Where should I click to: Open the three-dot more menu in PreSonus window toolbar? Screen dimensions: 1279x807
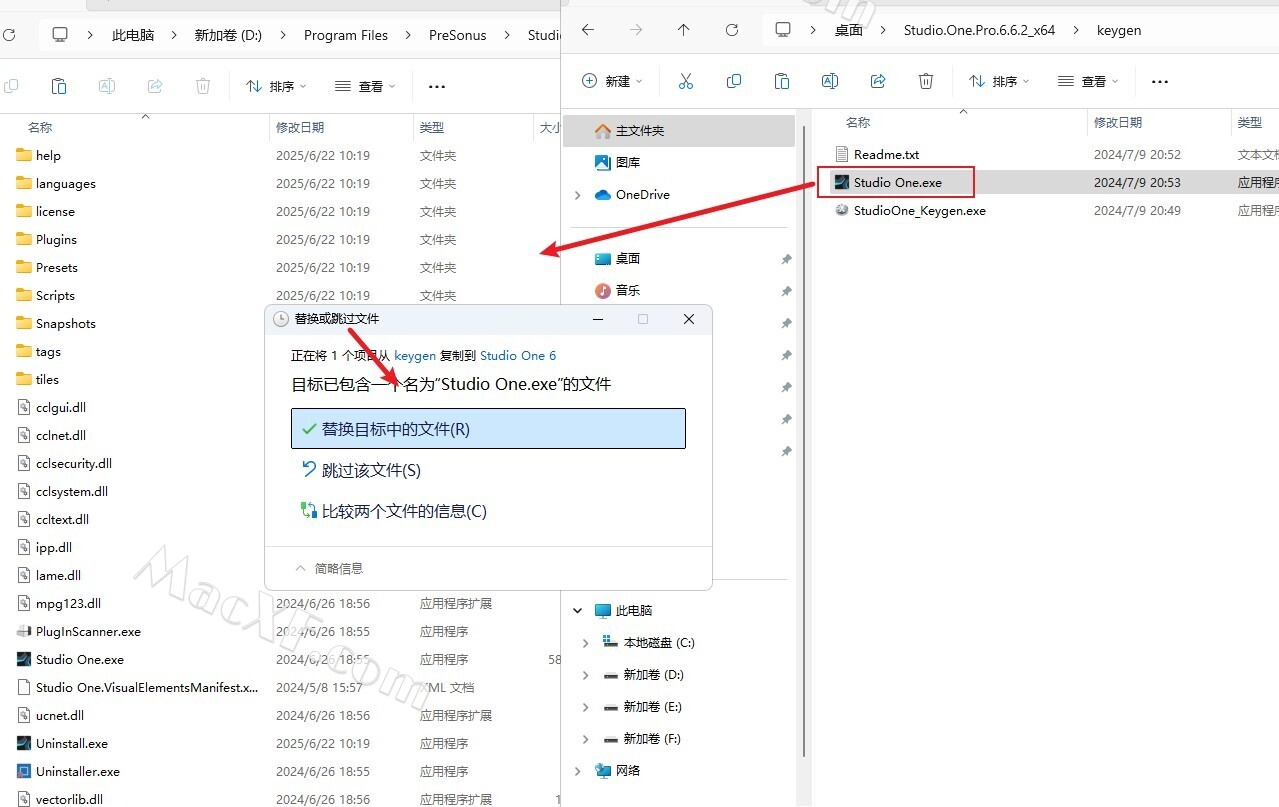tap(437, 87)
